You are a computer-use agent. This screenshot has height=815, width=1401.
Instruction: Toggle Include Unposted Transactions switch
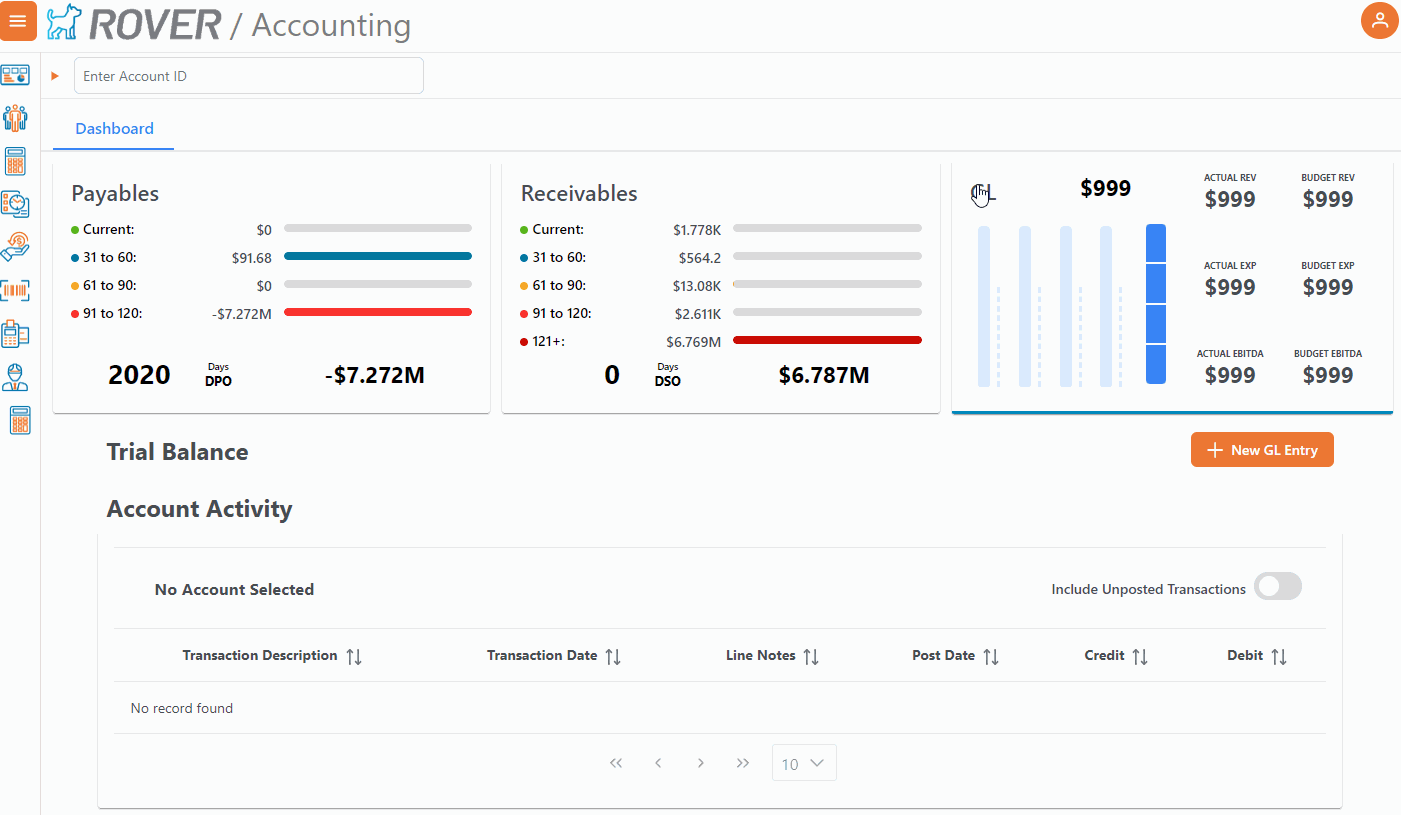tap(1277, 587)
